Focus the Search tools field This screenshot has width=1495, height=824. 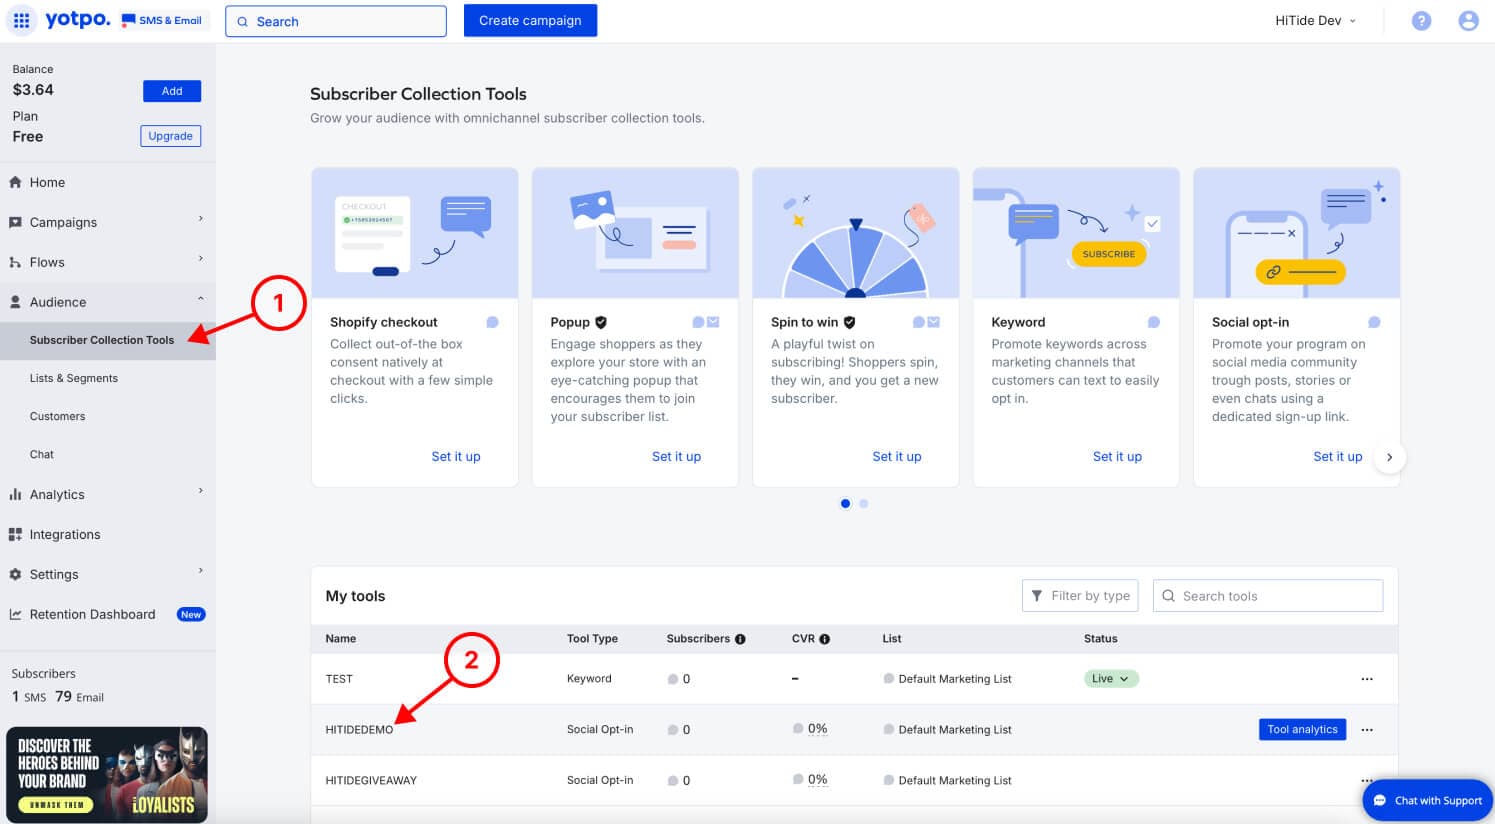coord(1268,596)
